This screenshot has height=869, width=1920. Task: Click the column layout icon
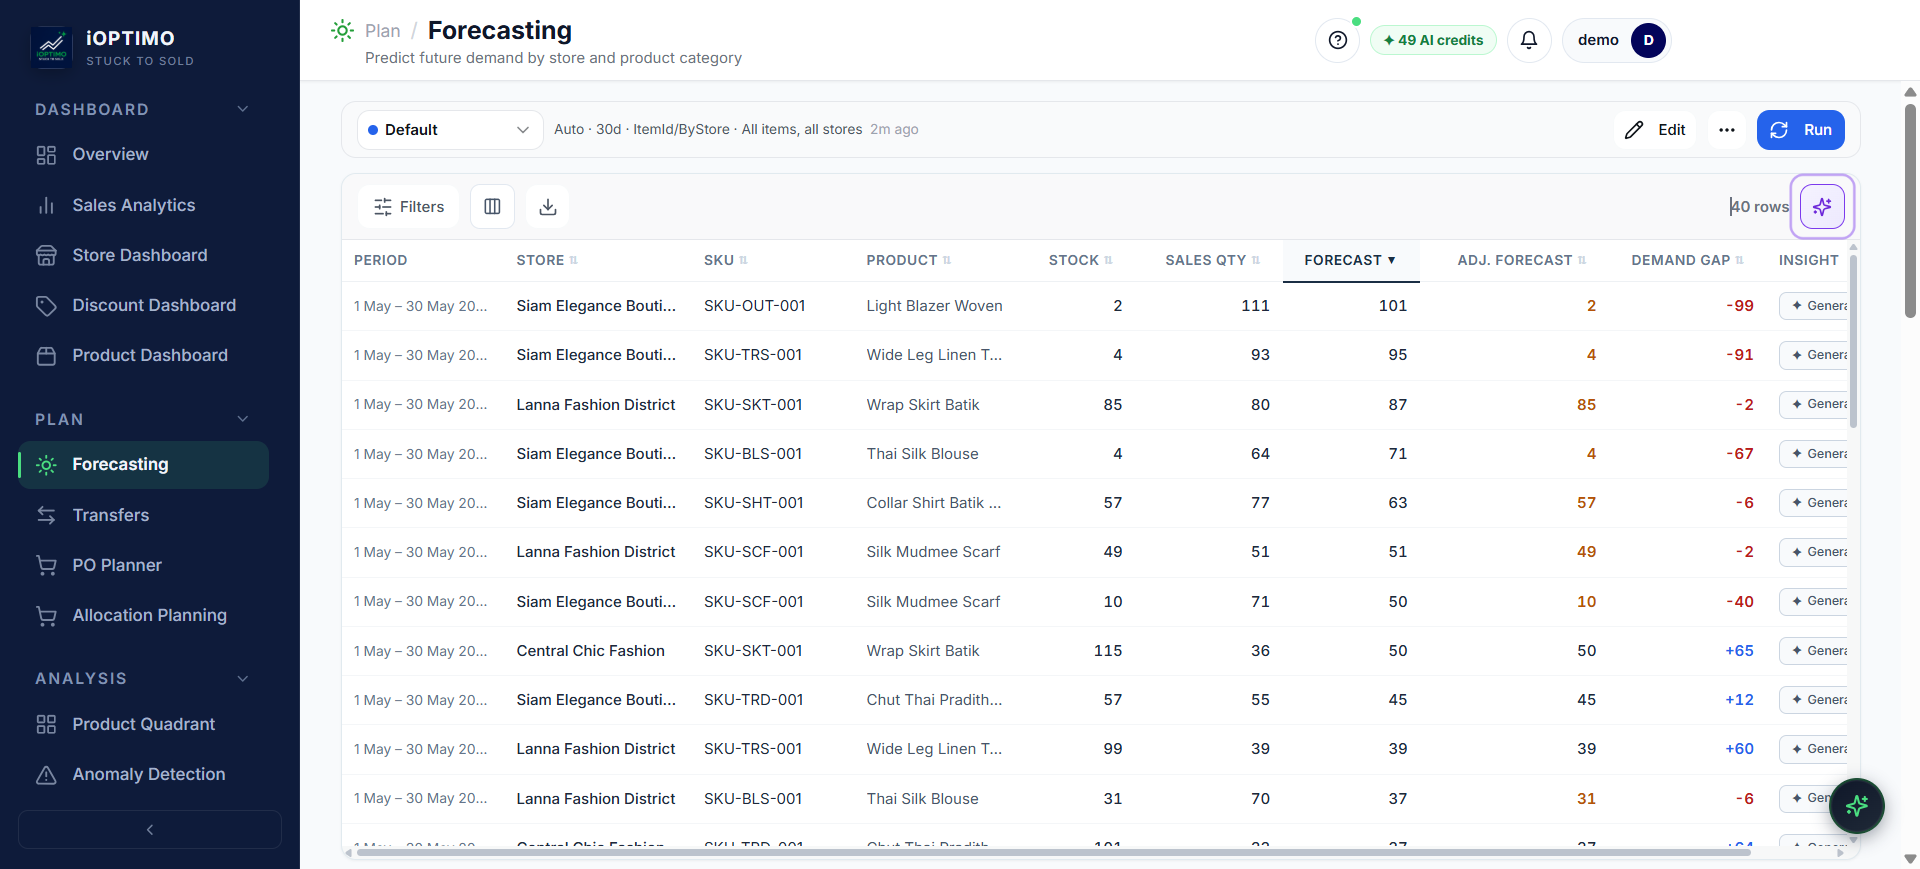tap(492, 207)
